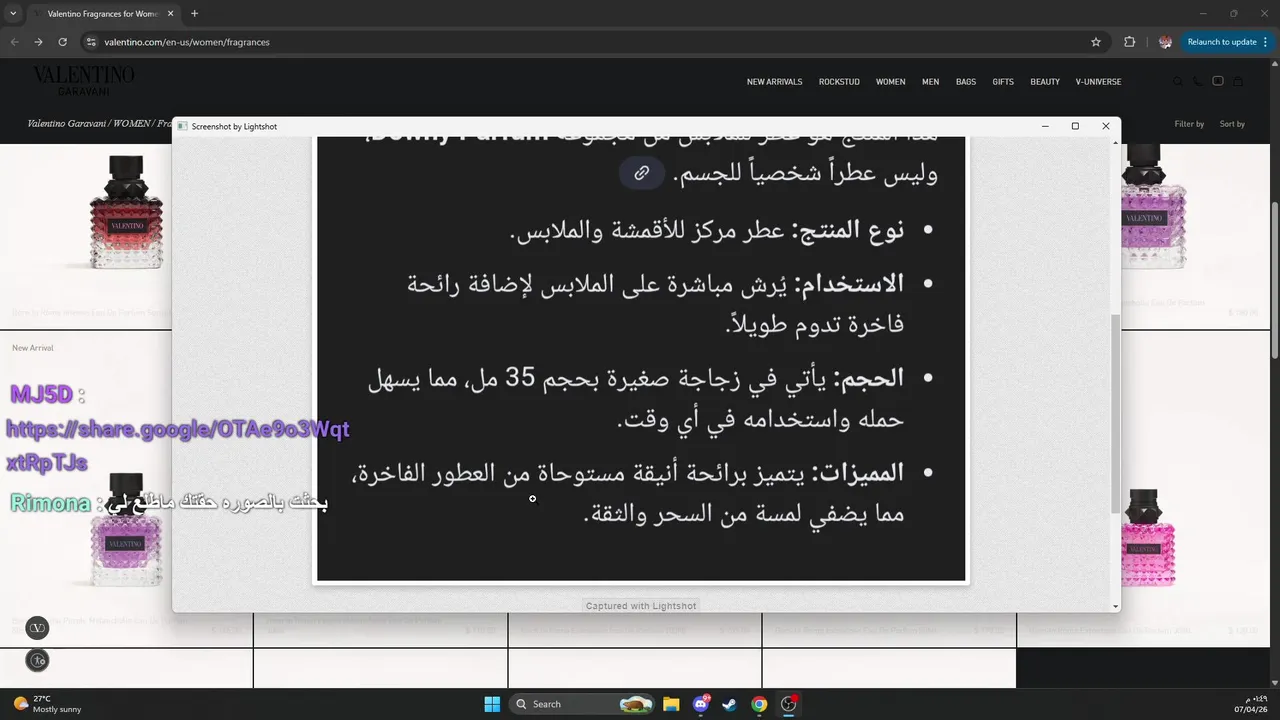Reload the Valentino page
Image resolution: width=1280 pixels, height=720 pixels.
(62, 42)
